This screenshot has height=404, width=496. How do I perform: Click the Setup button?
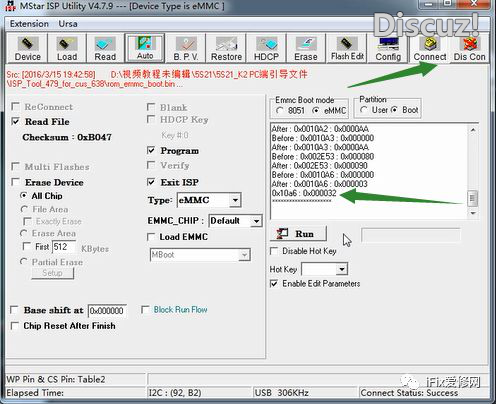[x=52, y=273]
